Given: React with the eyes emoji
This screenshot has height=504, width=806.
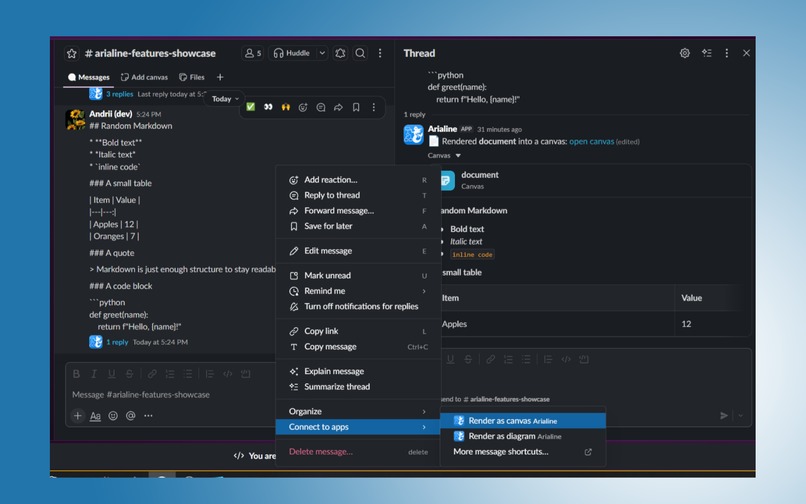Looking at the screenshot, I should click(268, 107).
